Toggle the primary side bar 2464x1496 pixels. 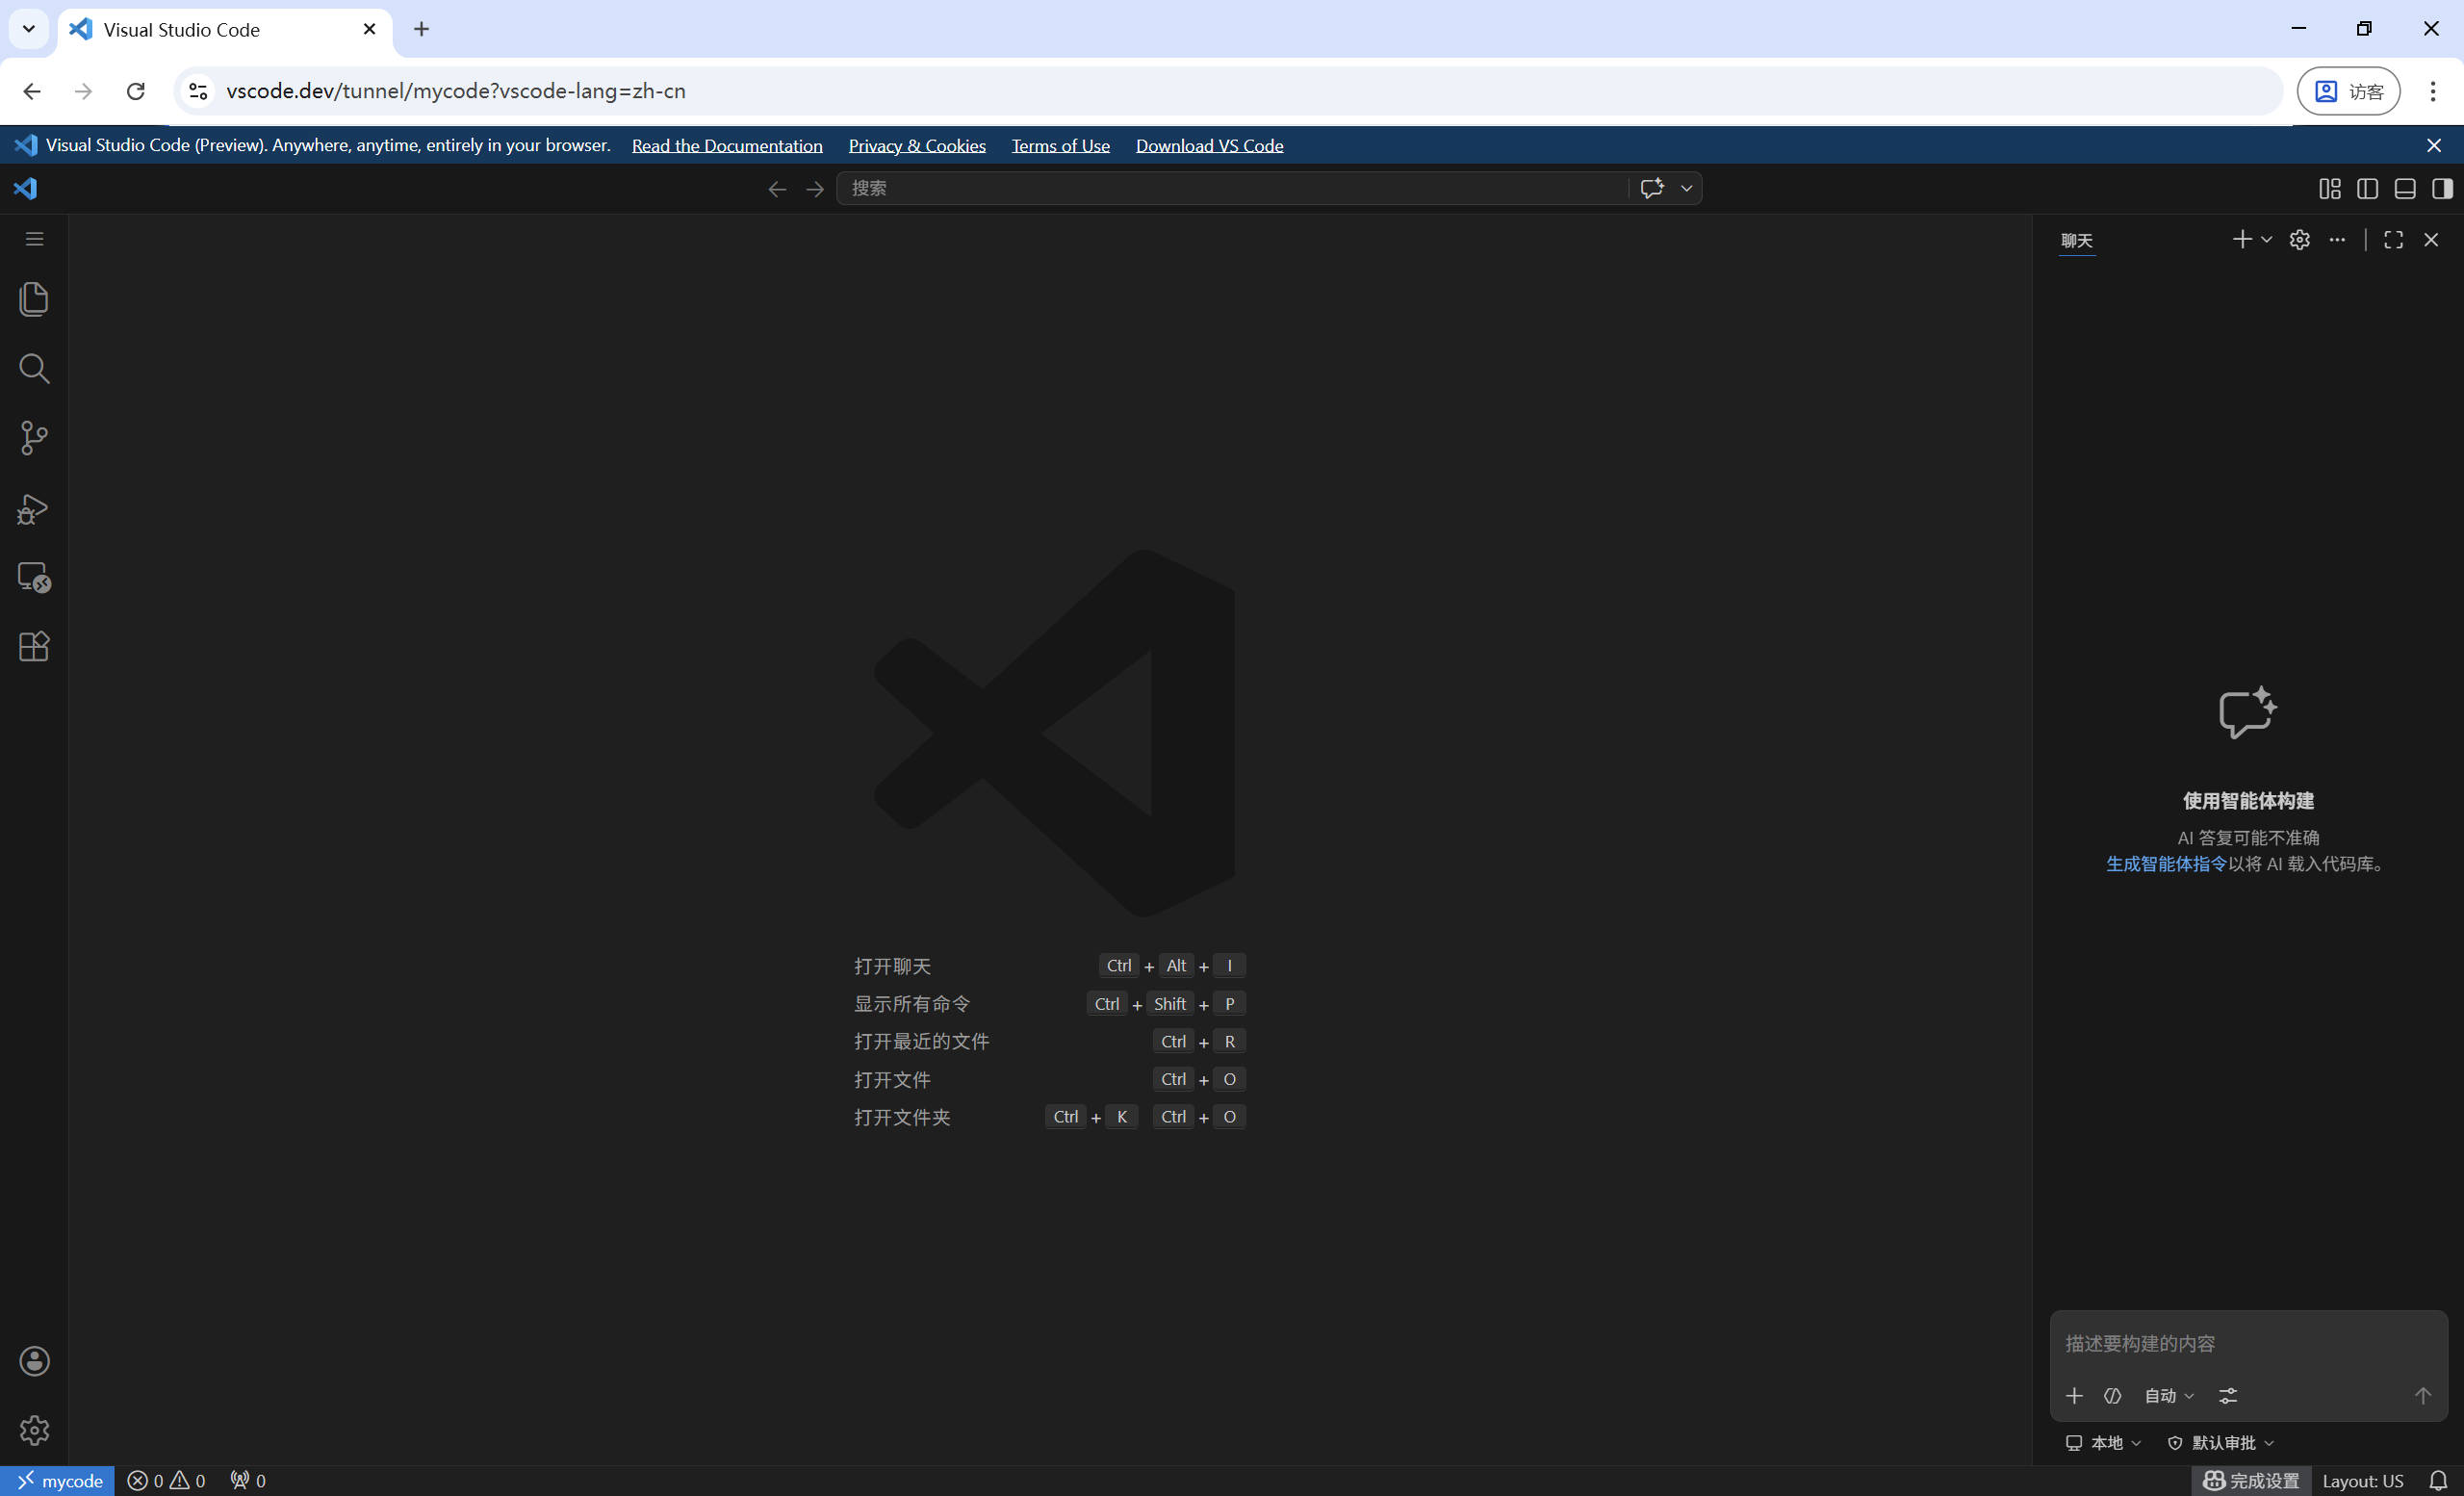point(2367,189)
